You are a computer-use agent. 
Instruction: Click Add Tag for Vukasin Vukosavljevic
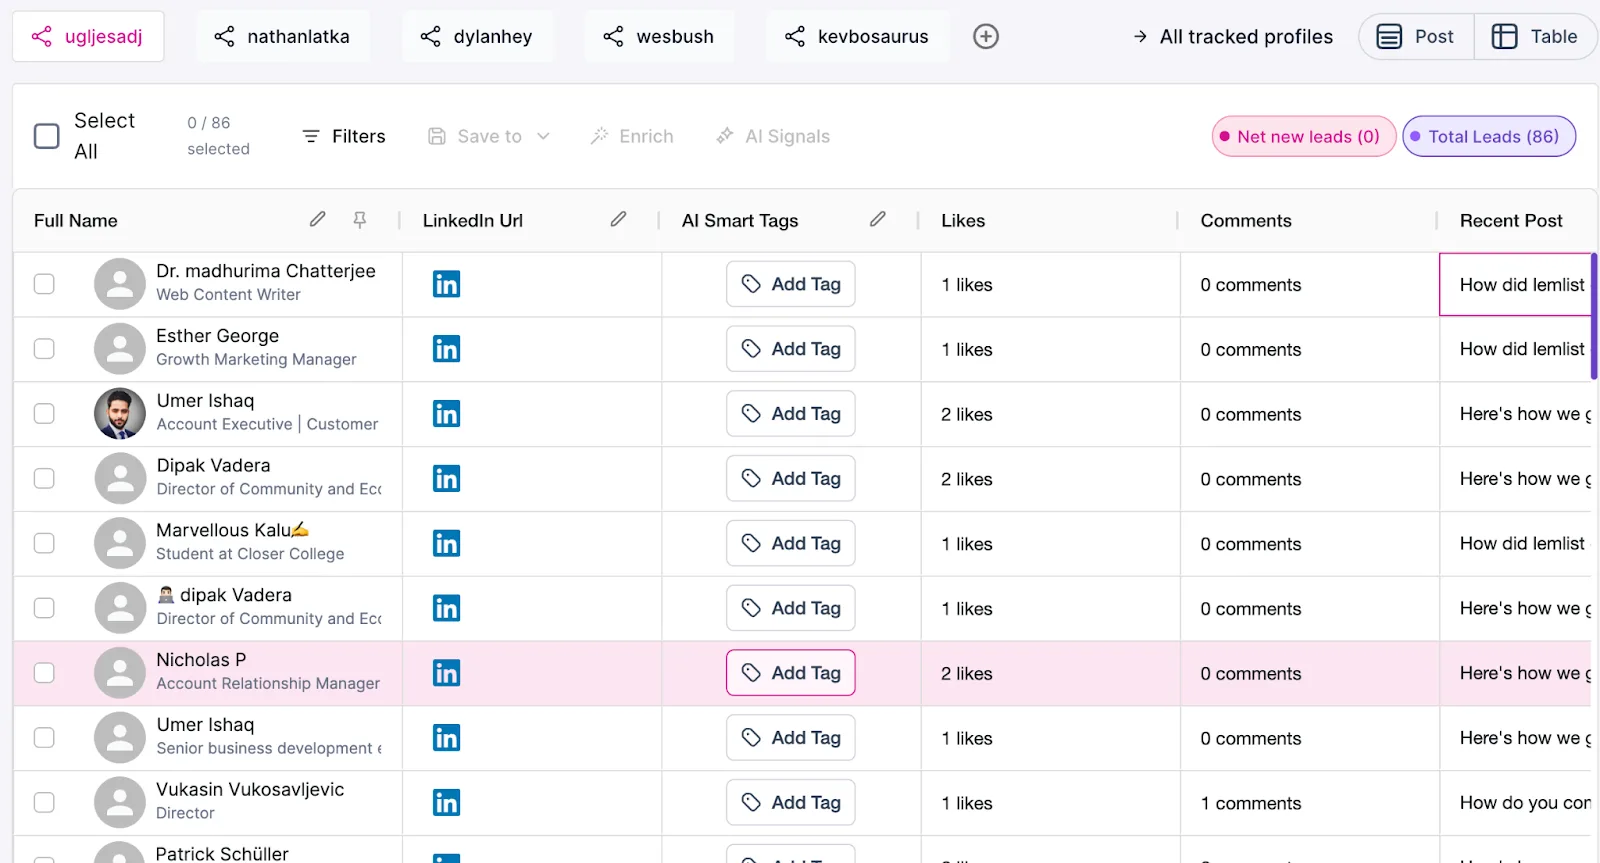(791, 802)
